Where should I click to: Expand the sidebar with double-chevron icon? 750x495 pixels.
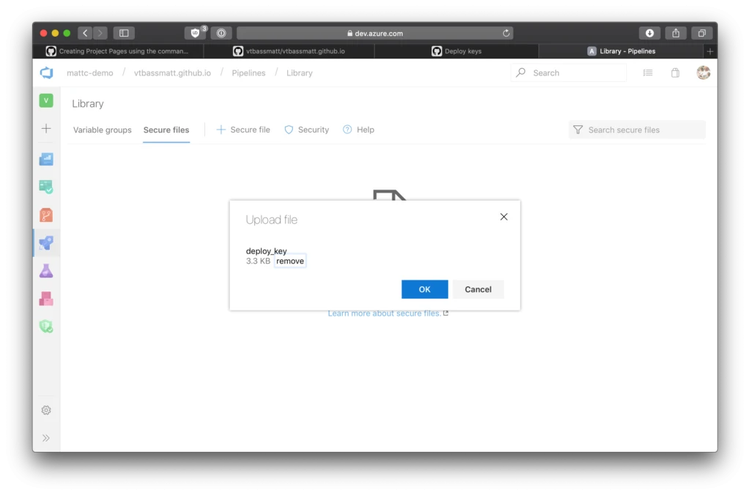coord(46,438)
